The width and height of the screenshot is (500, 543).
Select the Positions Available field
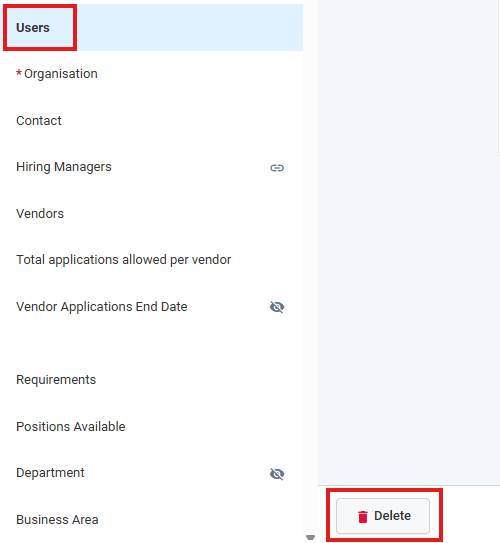coord(153,427)
